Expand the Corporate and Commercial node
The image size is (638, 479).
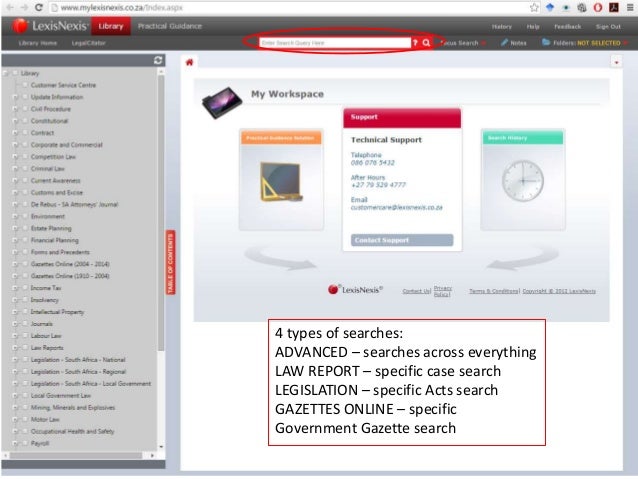(x=15, y=145)
